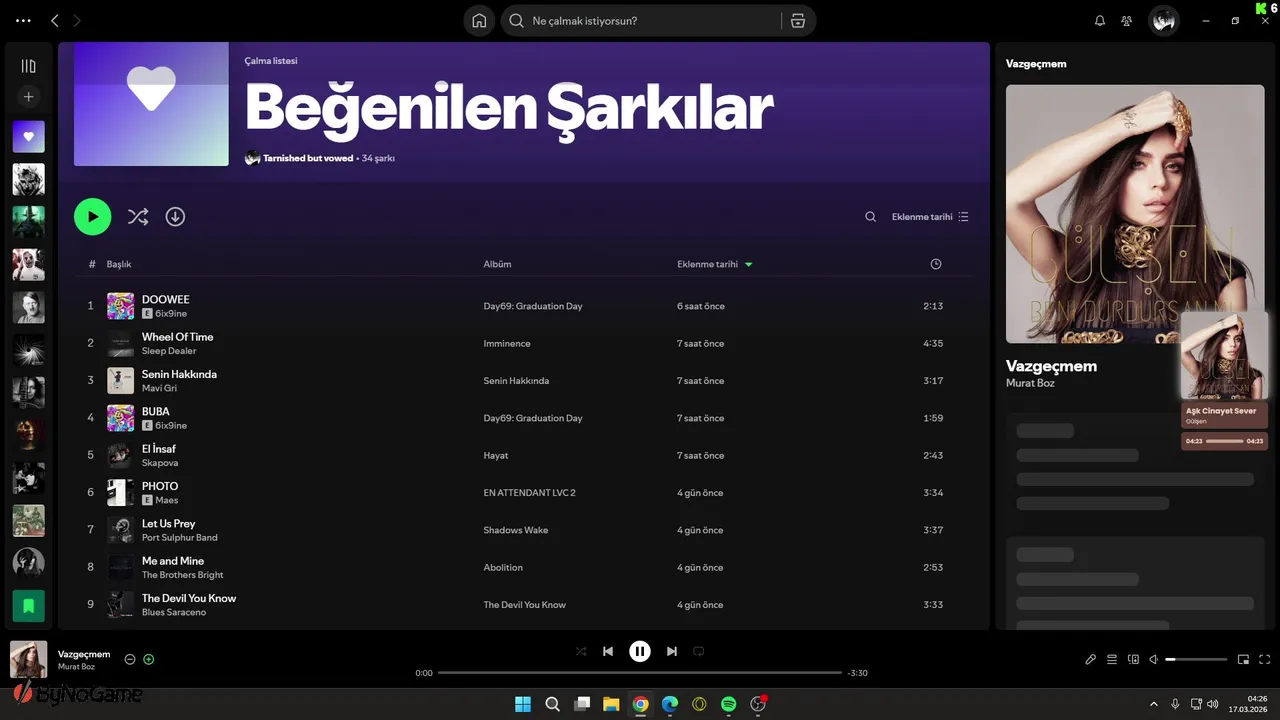This screenshot has height=720, width=1280.
Task: Skip to the next track
Action: (x=672, y=651)
